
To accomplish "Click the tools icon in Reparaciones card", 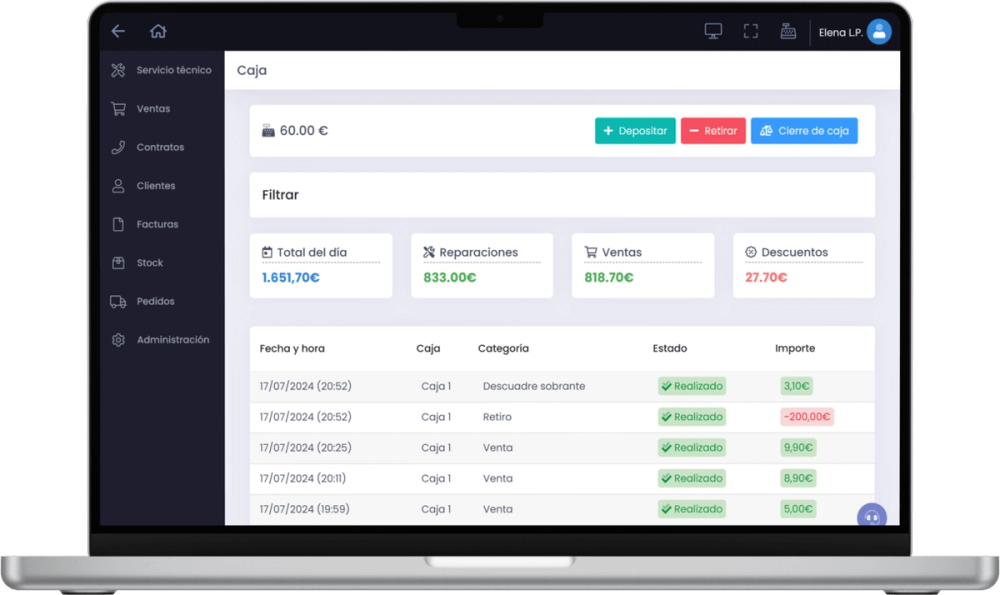I will pyautogui.click(x=429, y=253).
